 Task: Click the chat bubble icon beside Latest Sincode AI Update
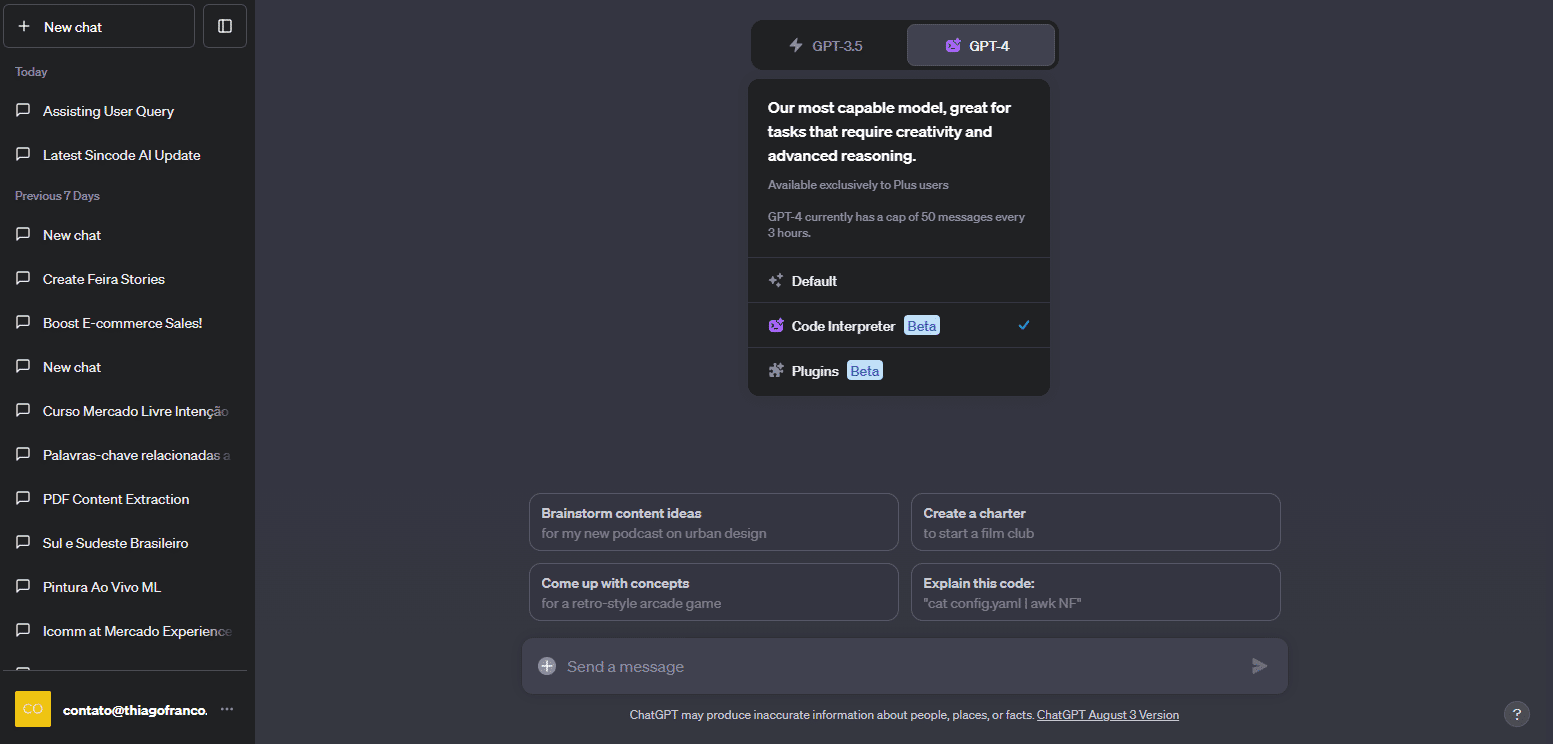pyautogui.click(x=23, y=155)
